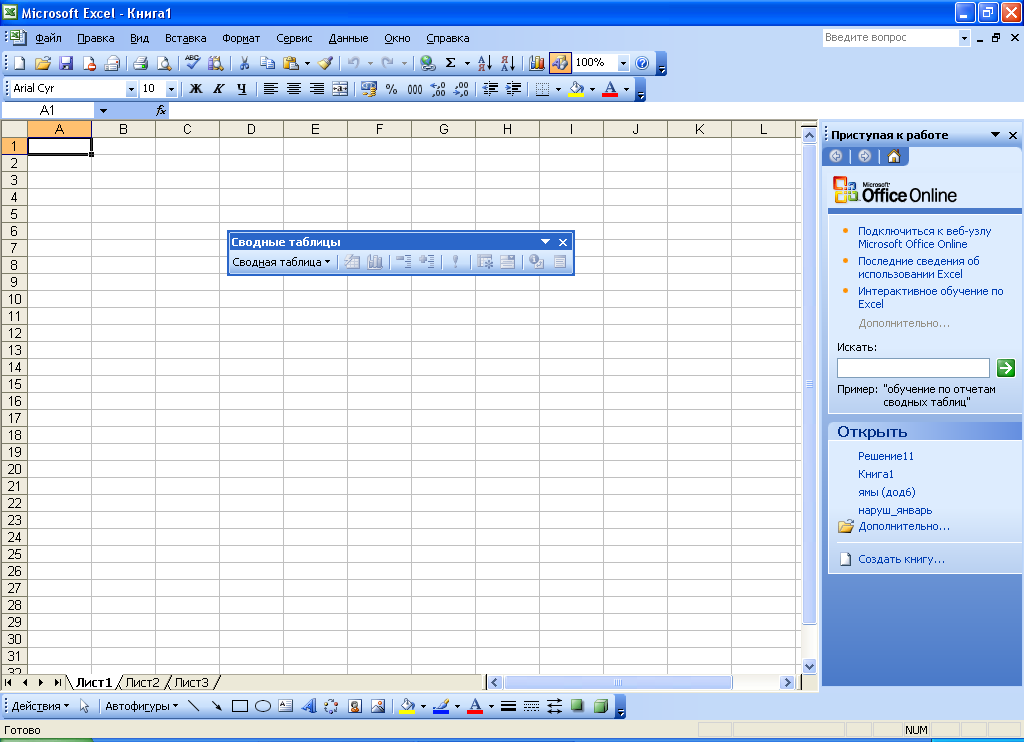The width and height of the screenshot is (1024, 742).
Task: Insert hyperlink using globe icon
Action: pos(427,63)
